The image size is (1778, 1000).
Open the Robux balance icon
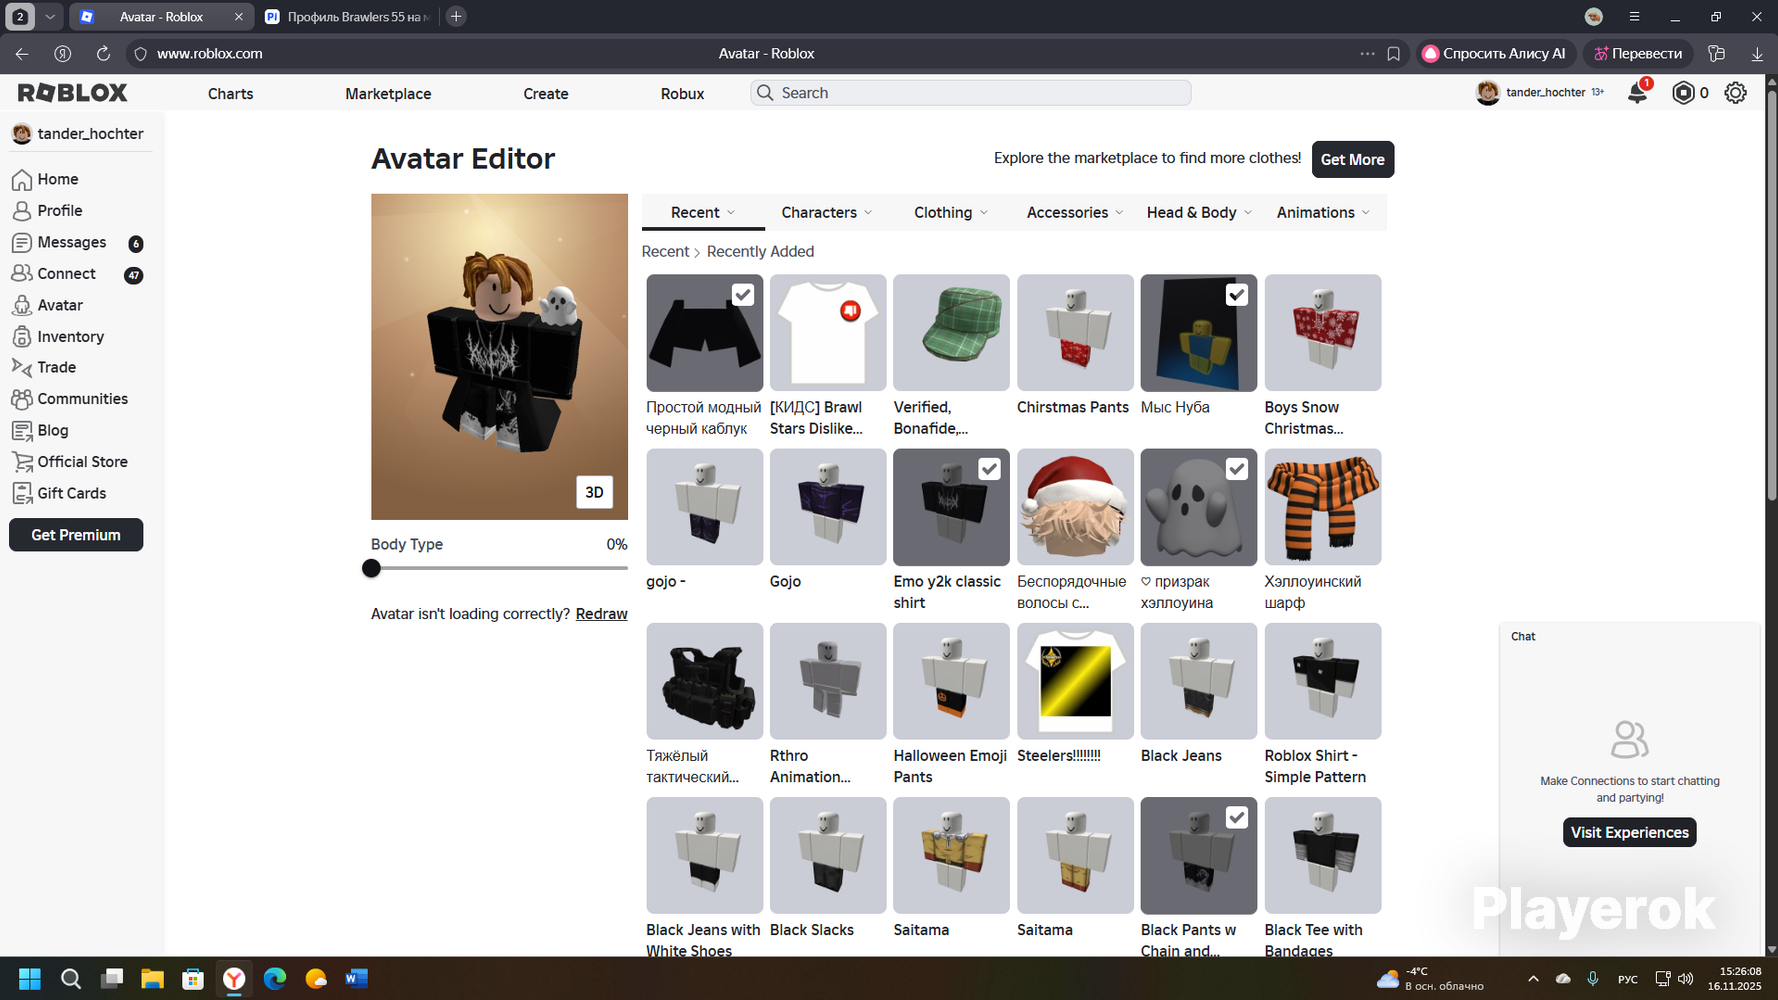(x=1684, y=93)
